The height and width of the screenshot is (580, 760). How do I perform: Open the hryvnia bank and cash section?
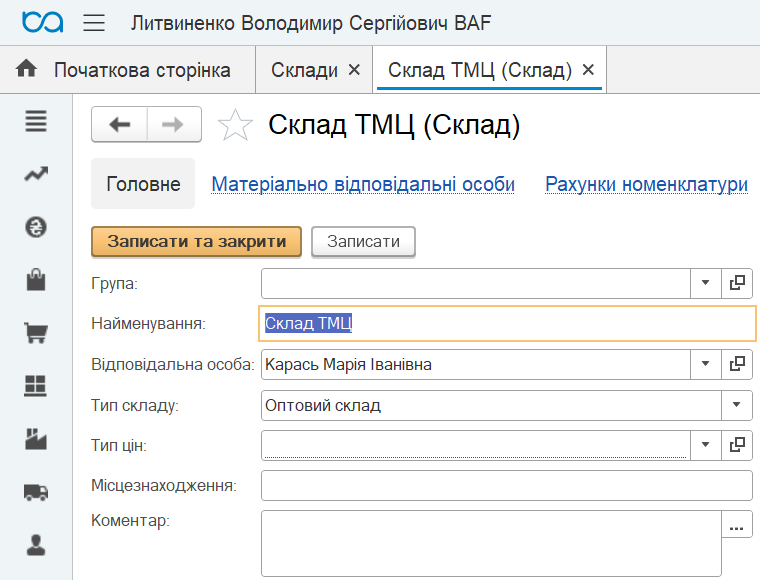click(x=36, y=227)
